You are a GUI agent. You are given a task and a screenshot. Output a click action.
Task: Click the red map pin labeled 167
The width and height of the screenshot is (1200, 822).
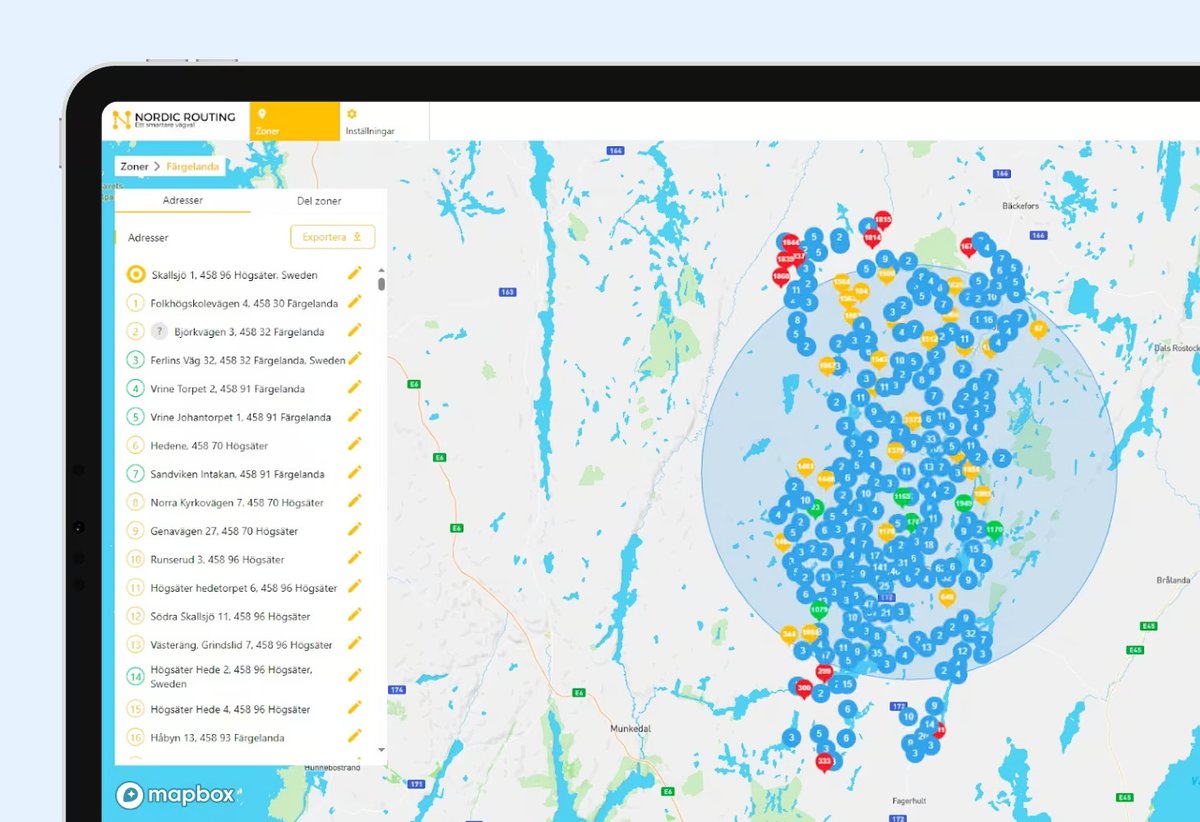(x=967, y=246)
